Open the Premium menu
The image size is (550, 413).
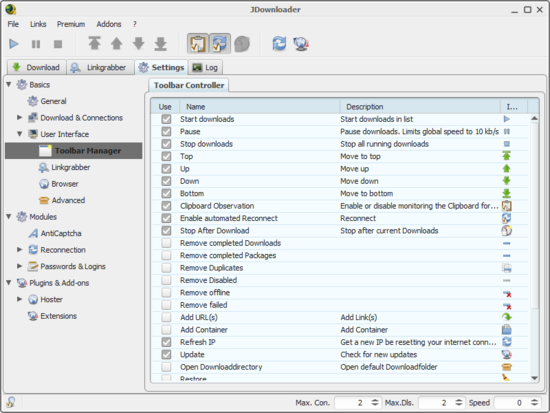[x=71, y=24]
